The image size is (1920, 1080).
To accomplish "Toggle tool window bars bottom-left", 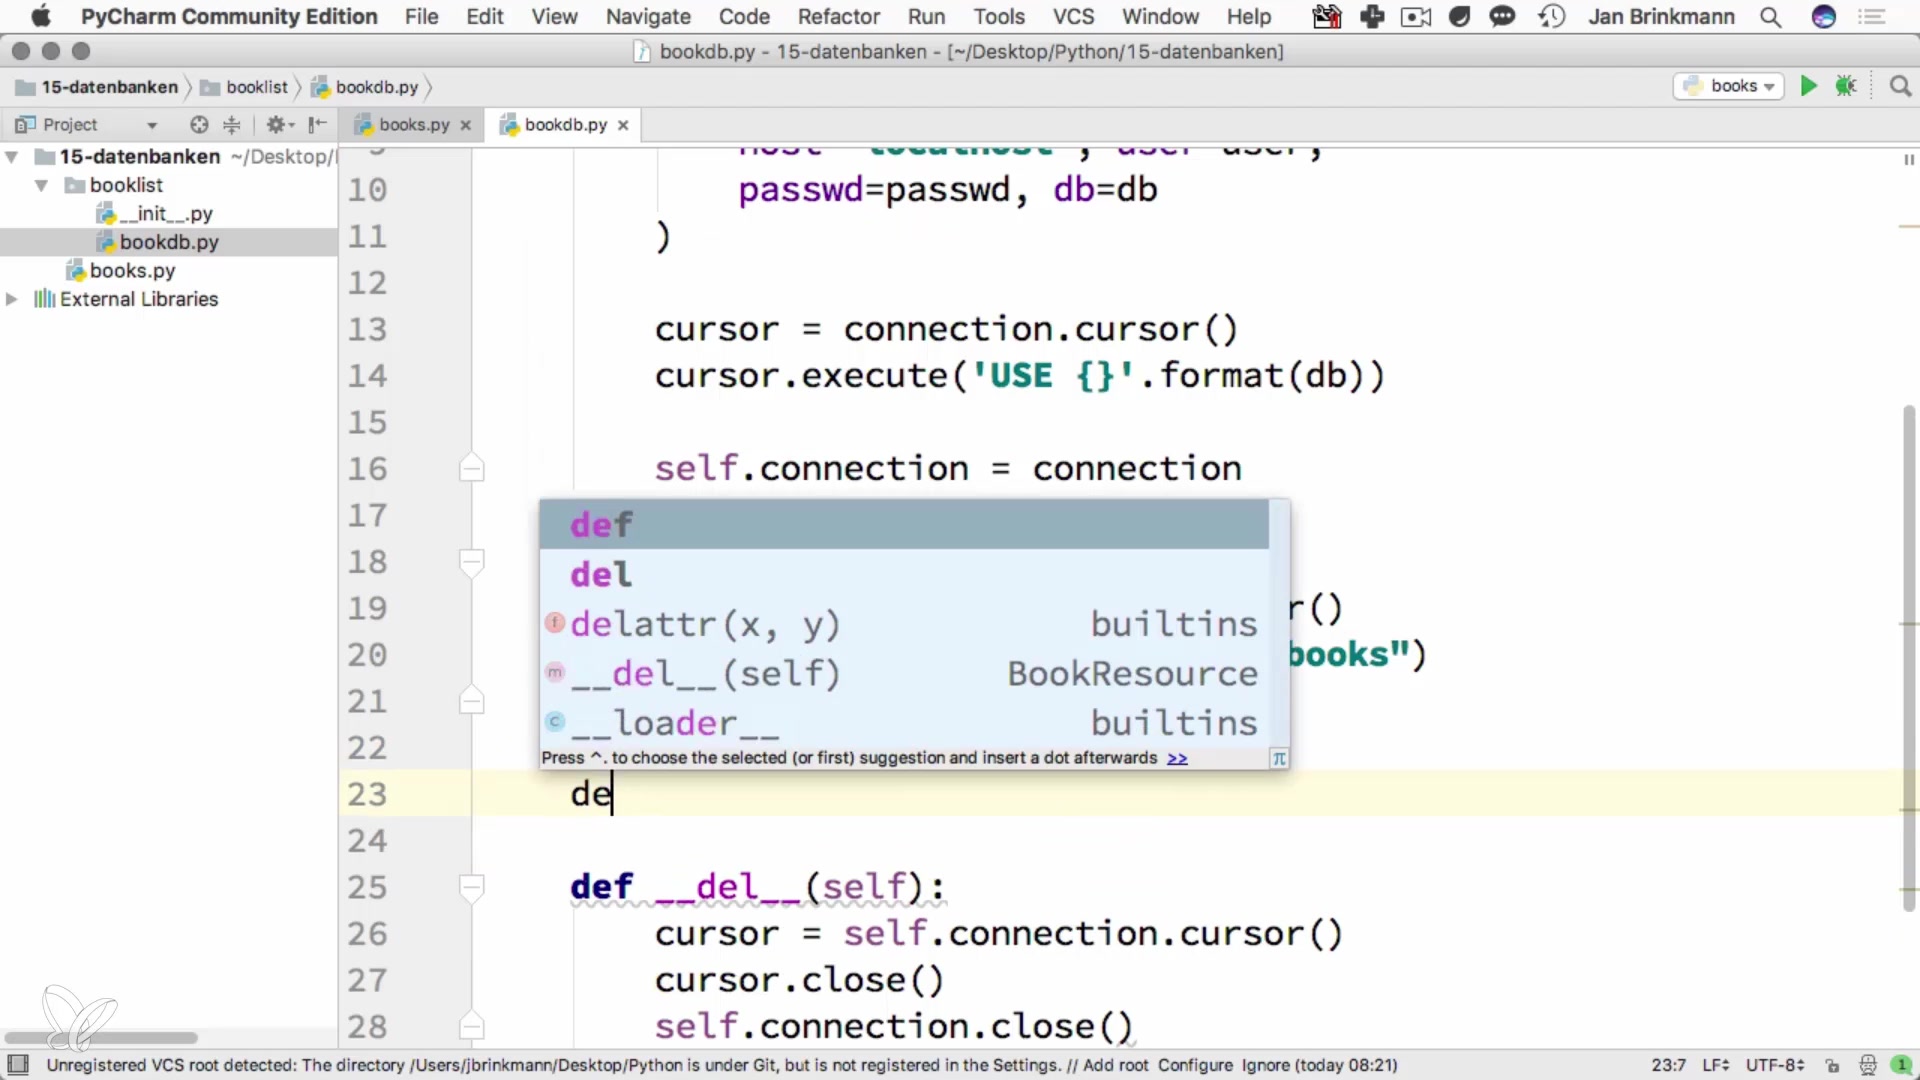I will click(18, 1064).
